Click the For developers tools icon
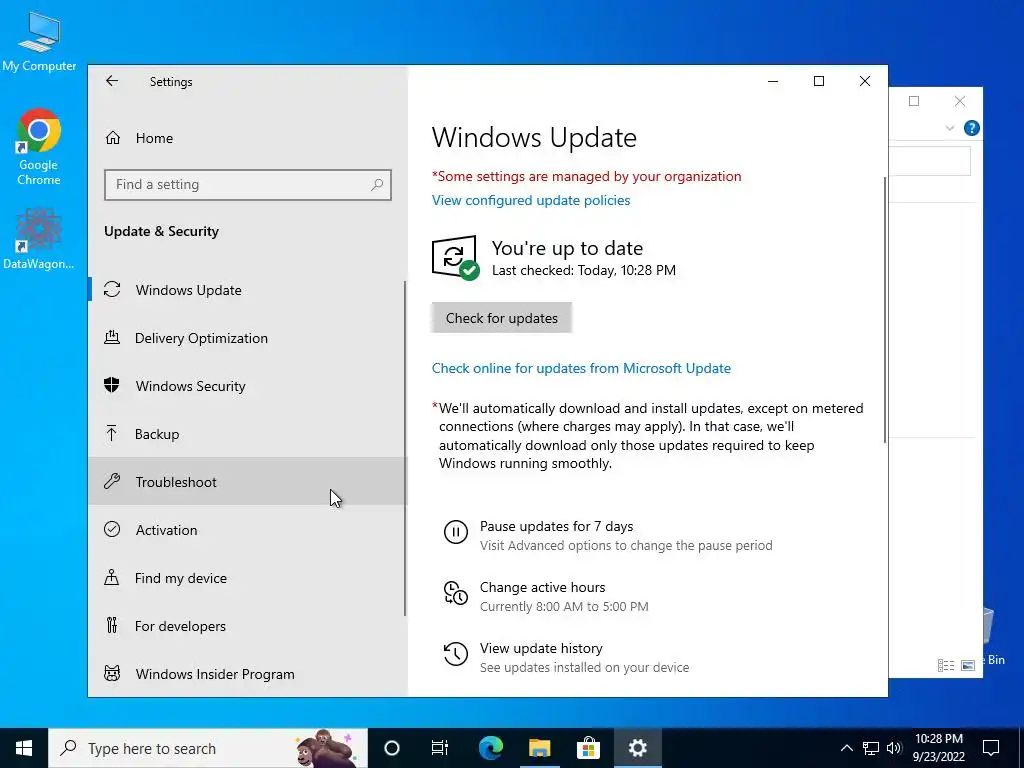Viewport: 1024px width, 768px height. 112,626
